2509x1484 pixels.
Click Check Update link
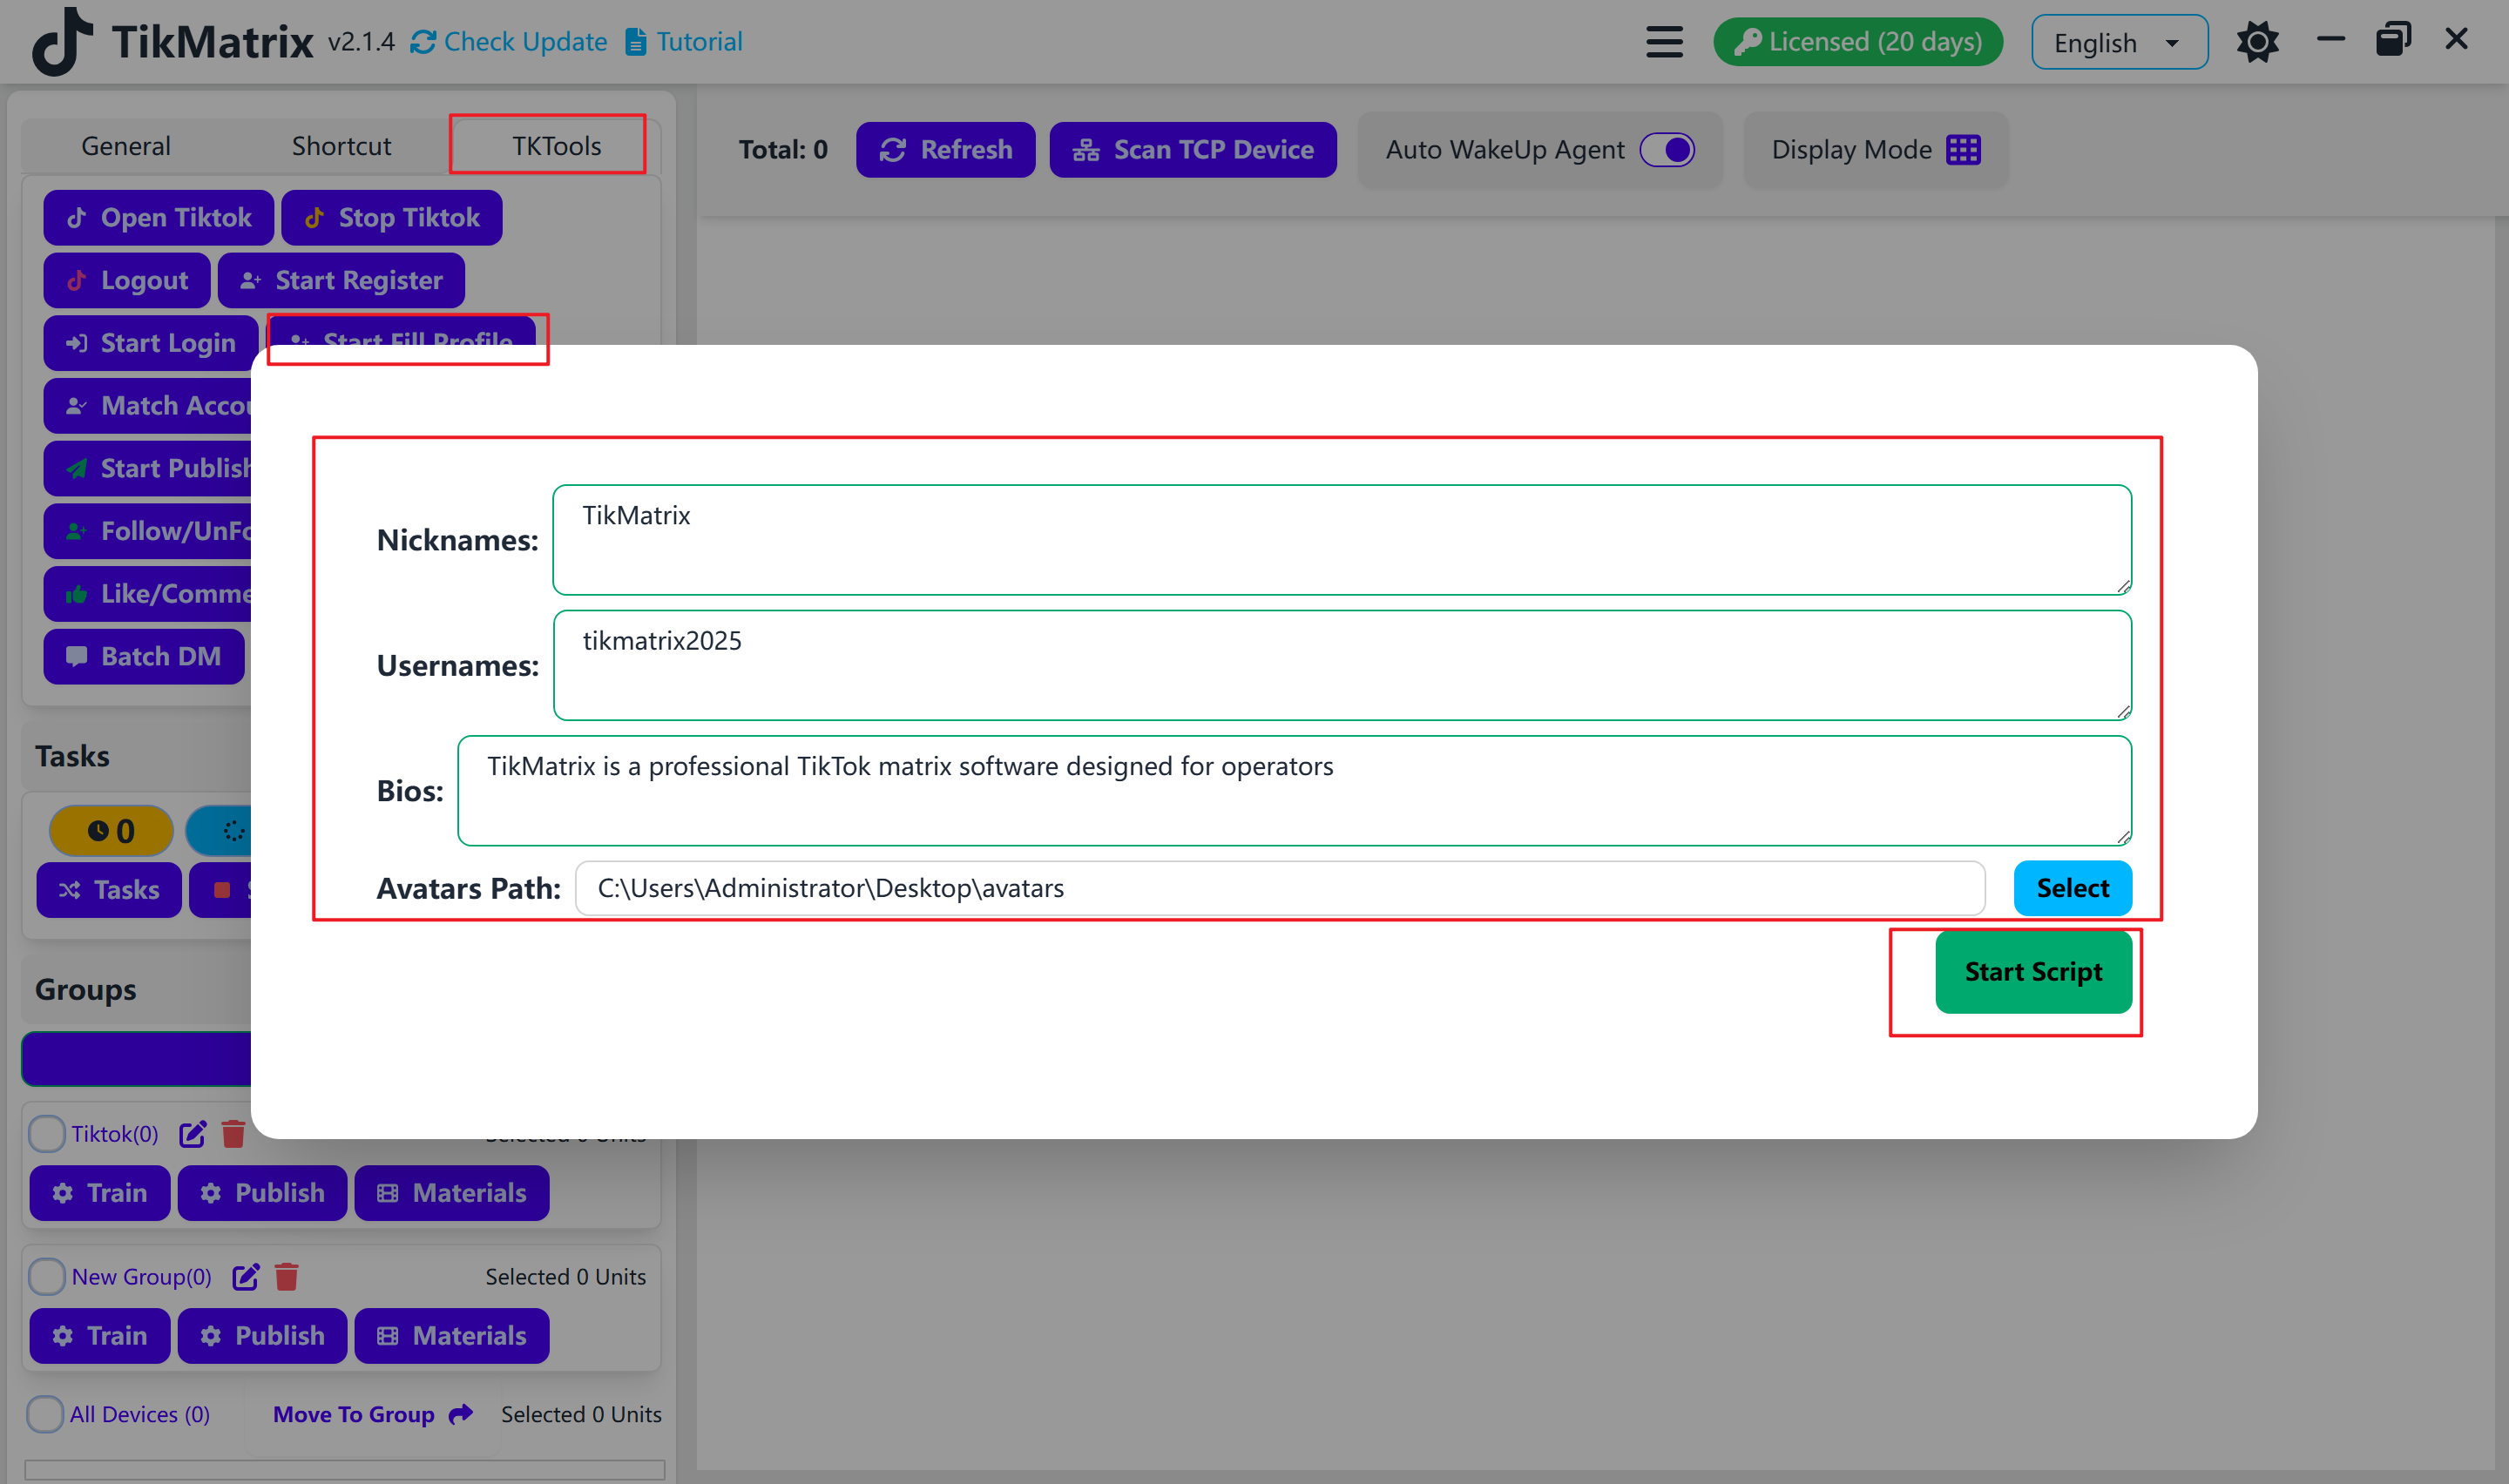tap(509, 42)
